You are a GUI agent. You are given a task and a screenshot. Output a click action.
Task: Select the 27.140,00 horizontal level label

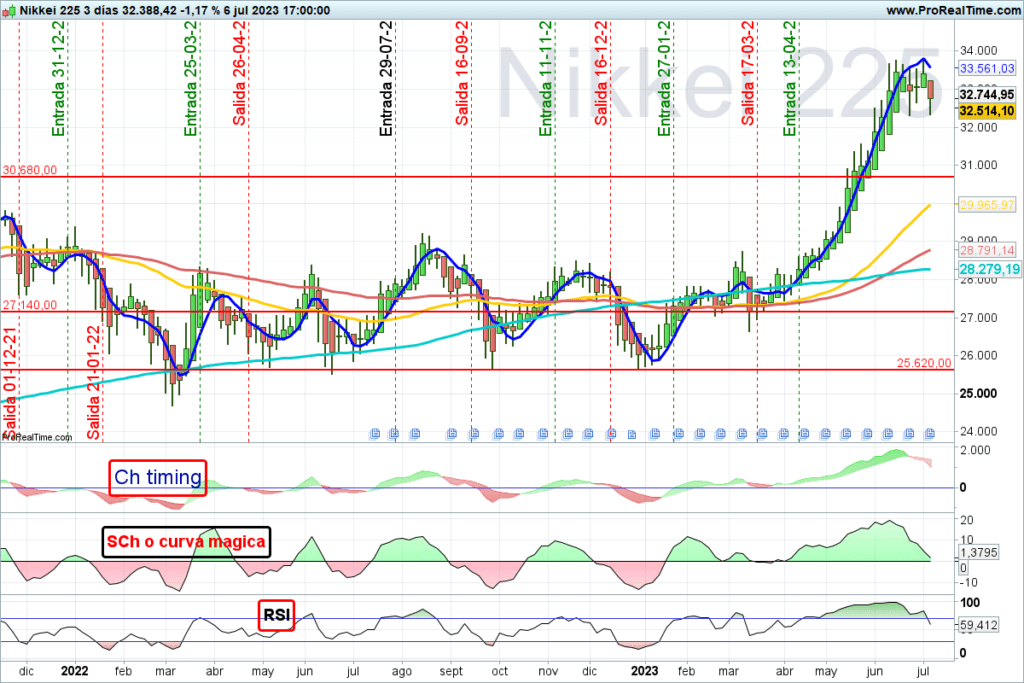(x=29, y=305)
